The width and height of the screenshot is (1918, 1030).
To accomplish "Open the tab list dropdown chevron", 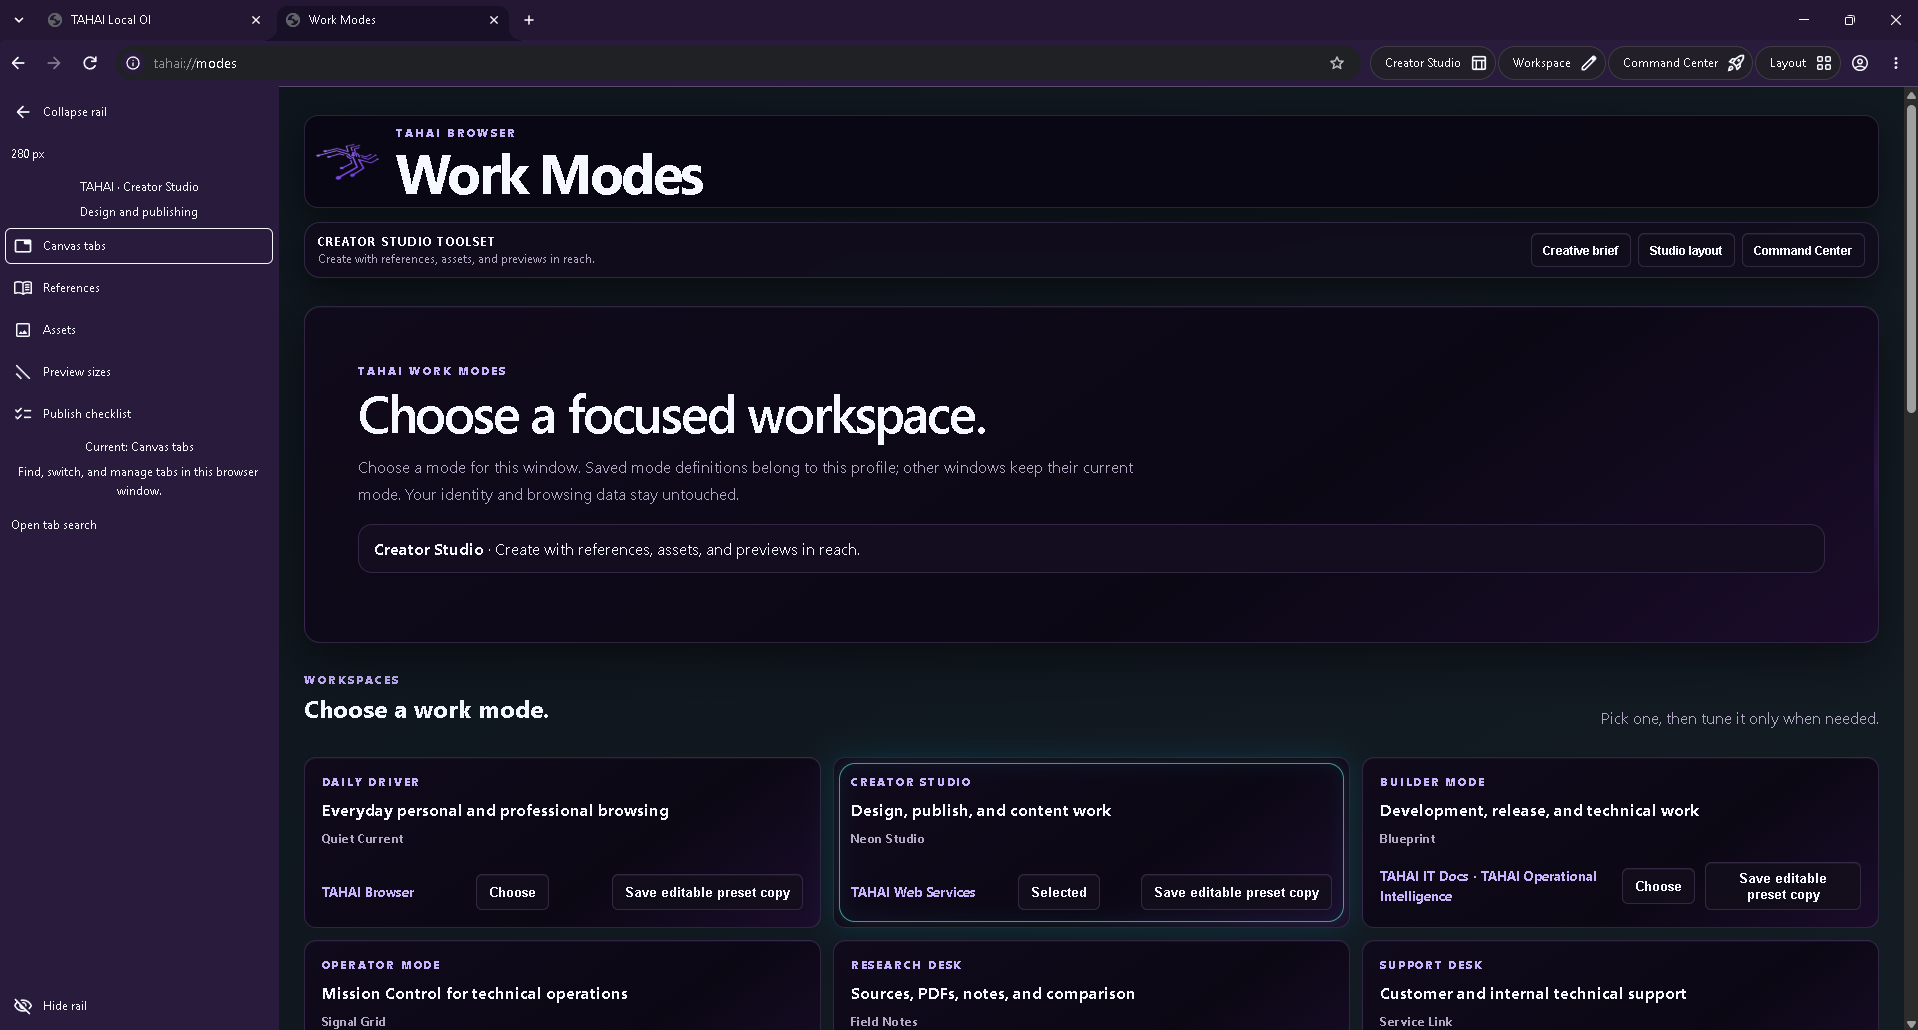I will pos(18,20).
